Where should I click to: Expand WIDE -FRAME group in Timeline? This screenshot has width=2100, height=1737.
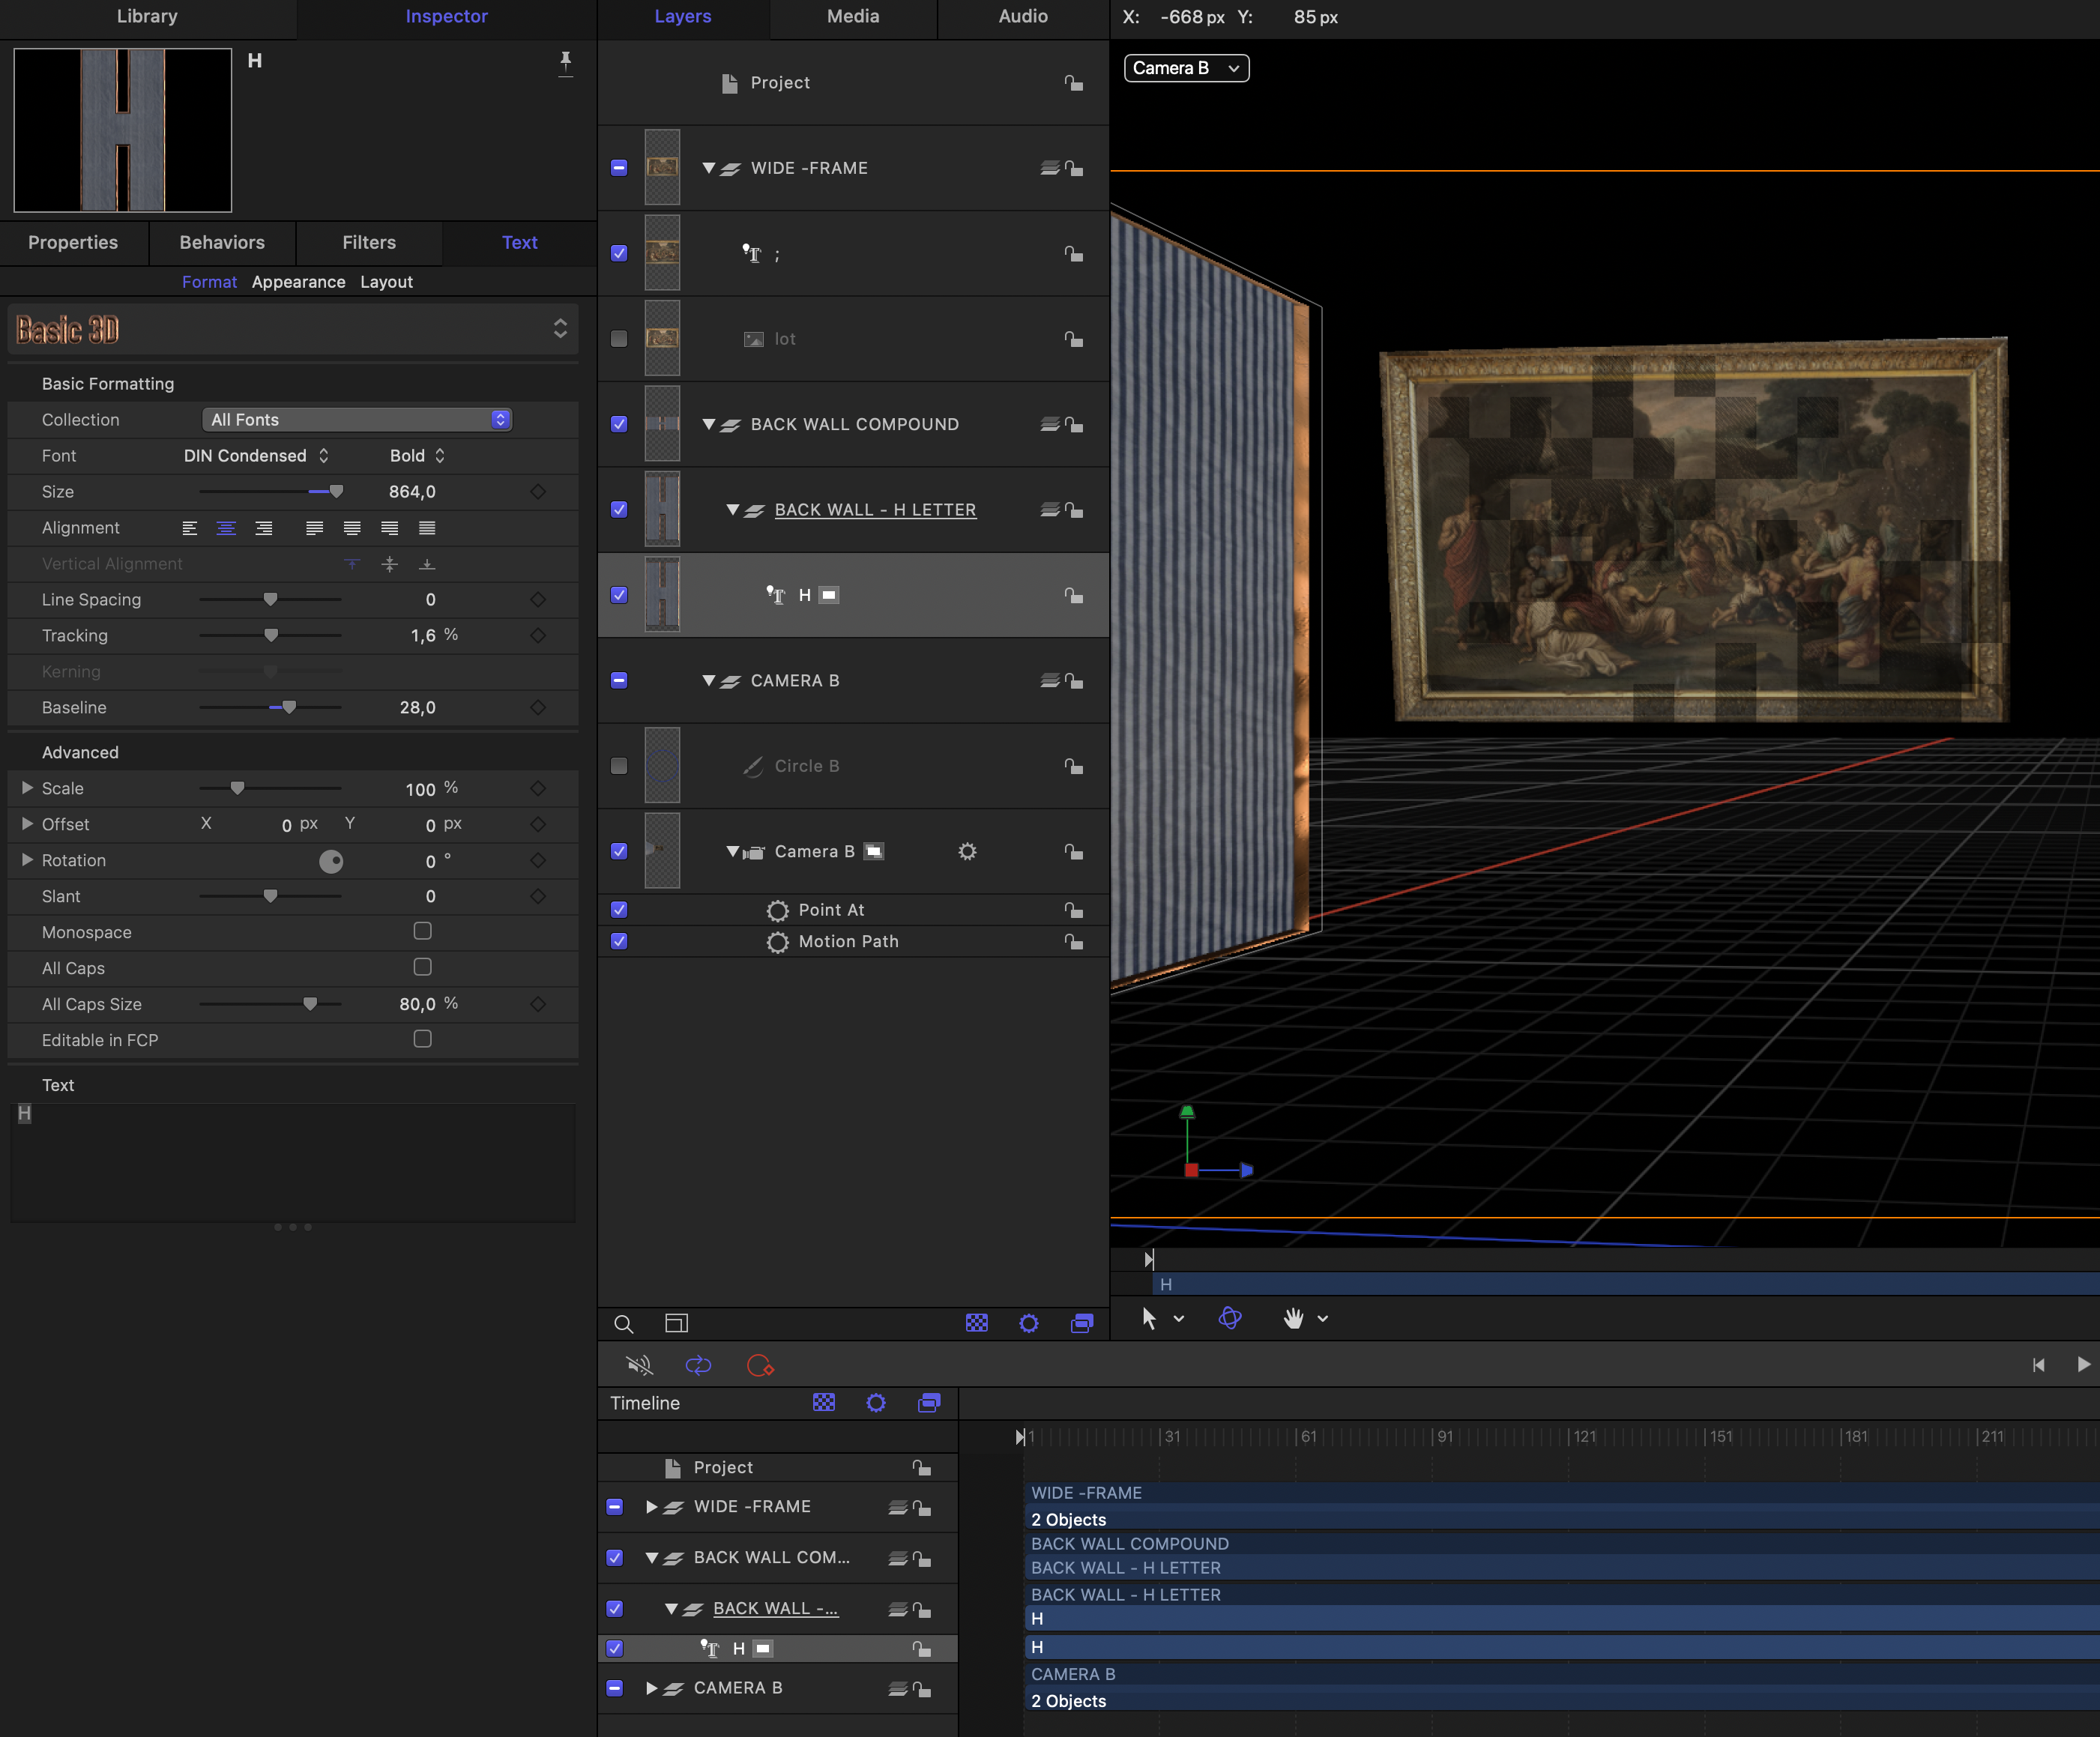651,1507
